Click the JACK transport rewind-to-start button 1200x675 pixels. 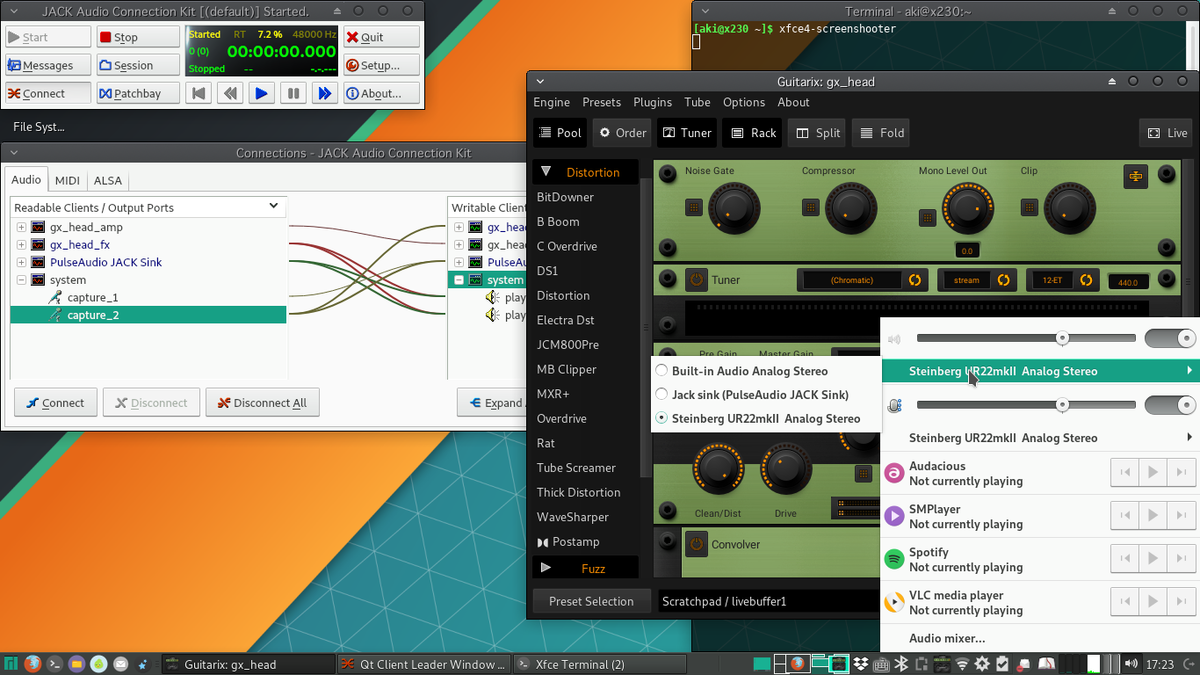click(x=199, y=93)
